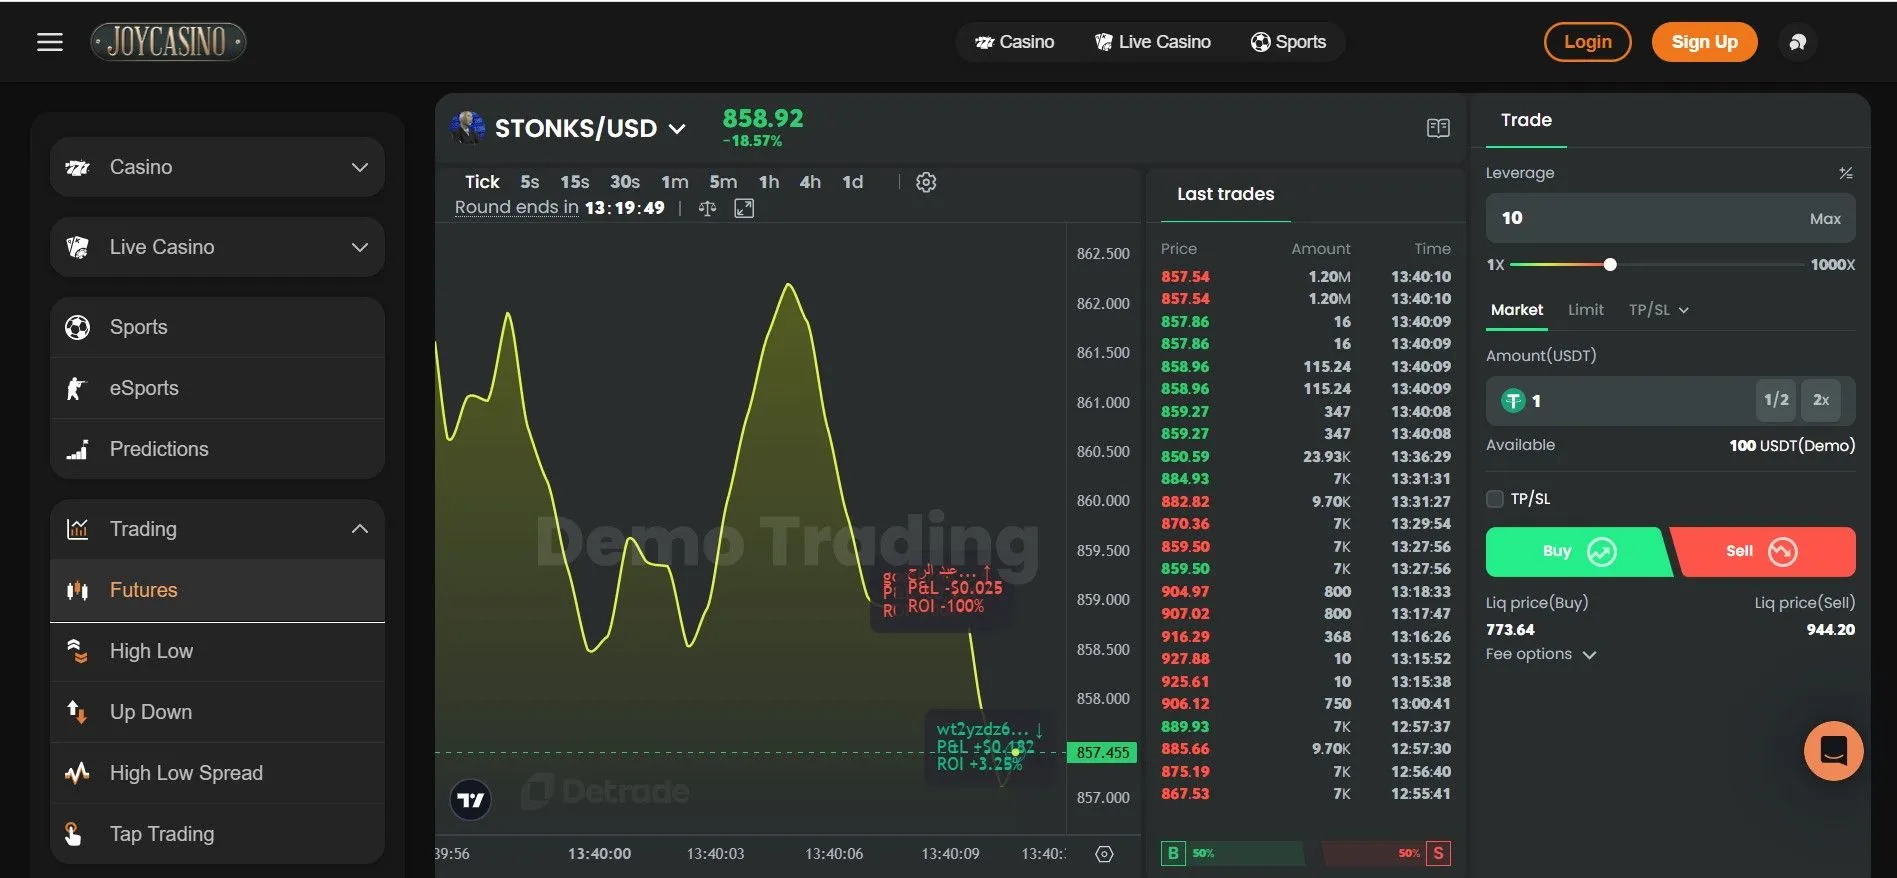Click the red Sell button
This screenshot has height=878, width=1897.
[x=1764, y=551]
